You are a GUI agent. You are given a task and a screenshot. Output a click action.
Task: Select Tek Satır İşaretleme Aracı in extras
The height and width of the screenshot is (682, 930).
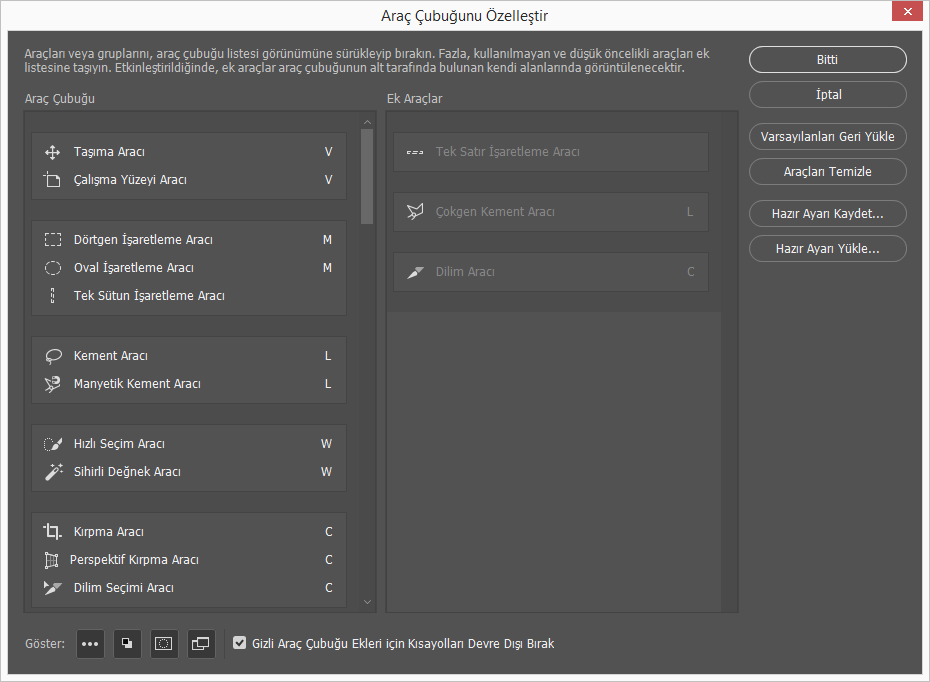pyautogui.click(x=507, y=152)
